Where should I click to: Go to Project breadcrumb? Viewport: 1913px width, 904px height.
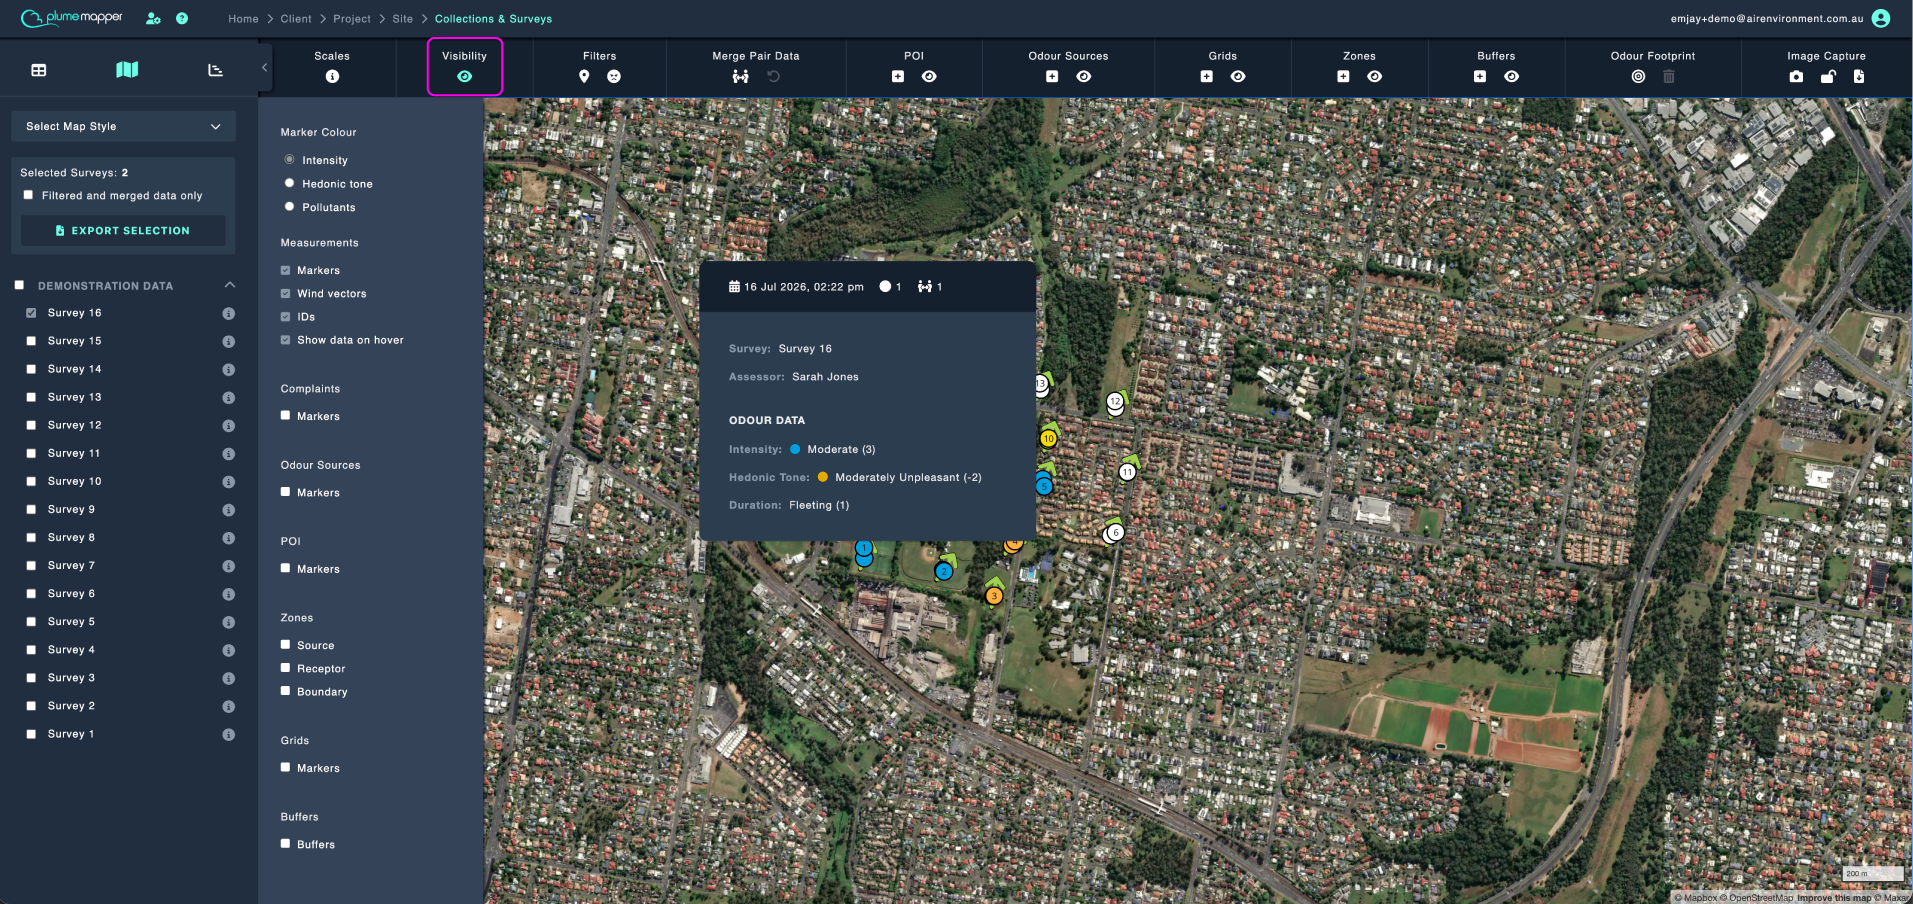pos(352,19)
